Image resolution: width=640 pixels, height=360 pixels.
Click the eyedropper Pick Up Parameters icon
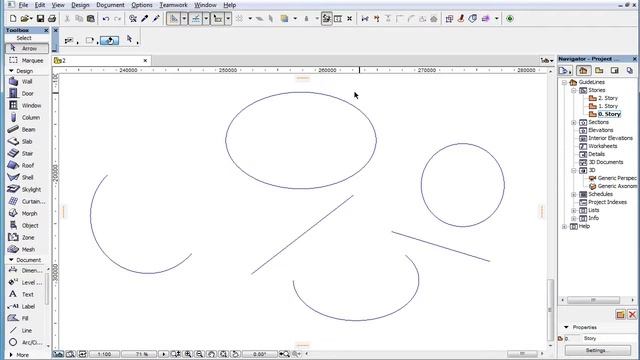(144, 19)
